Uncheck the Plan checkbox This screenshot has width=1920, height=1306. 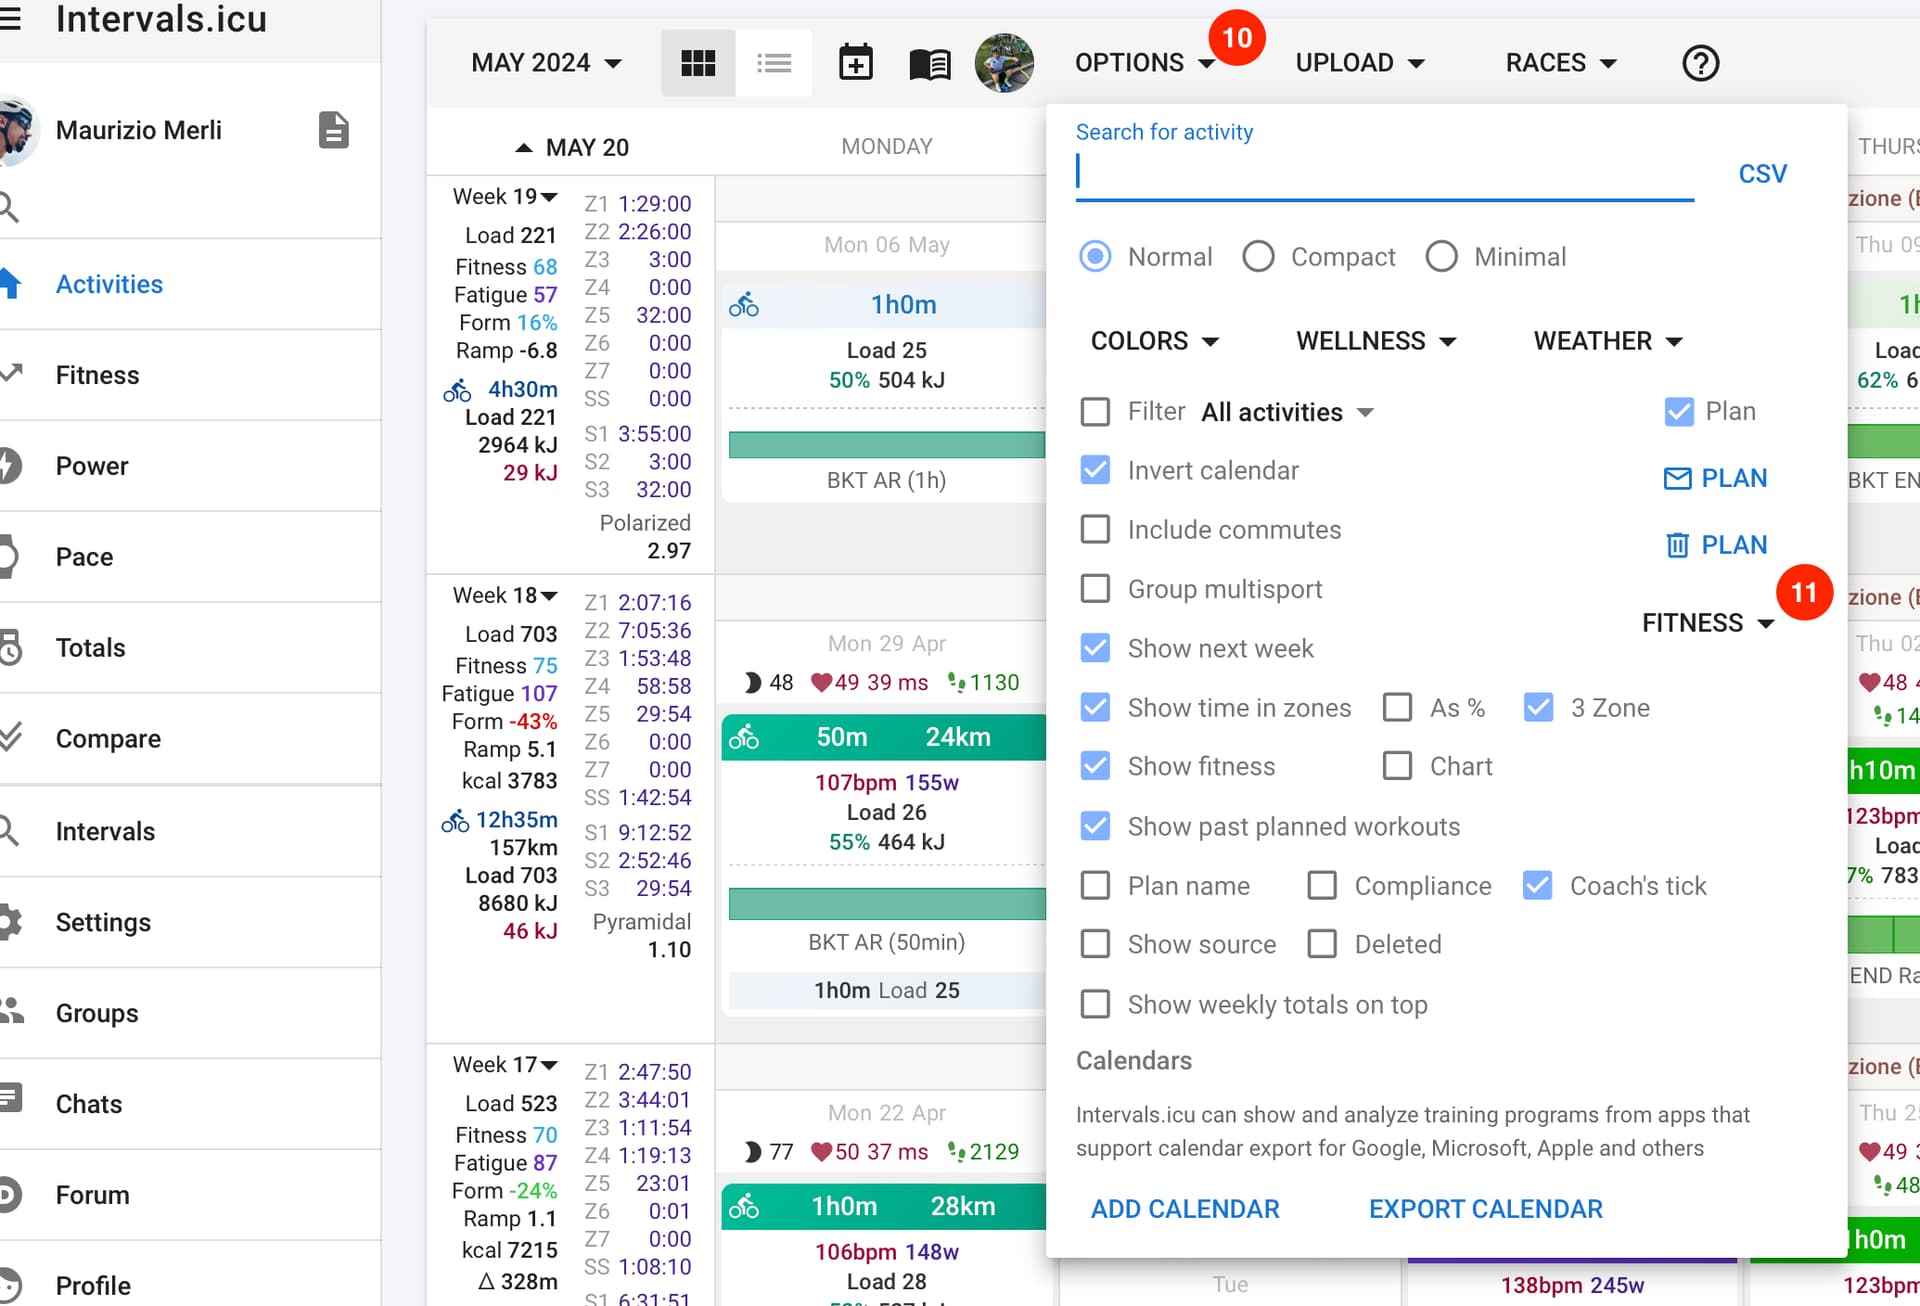click(x=1679, y=411)
